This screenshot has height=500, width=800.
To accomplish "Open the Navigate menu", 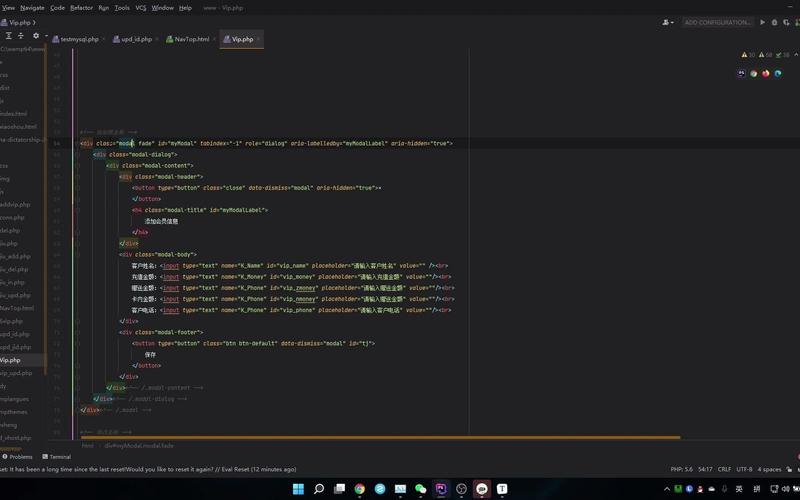I will pyautogui.click(x=32, y=8).
